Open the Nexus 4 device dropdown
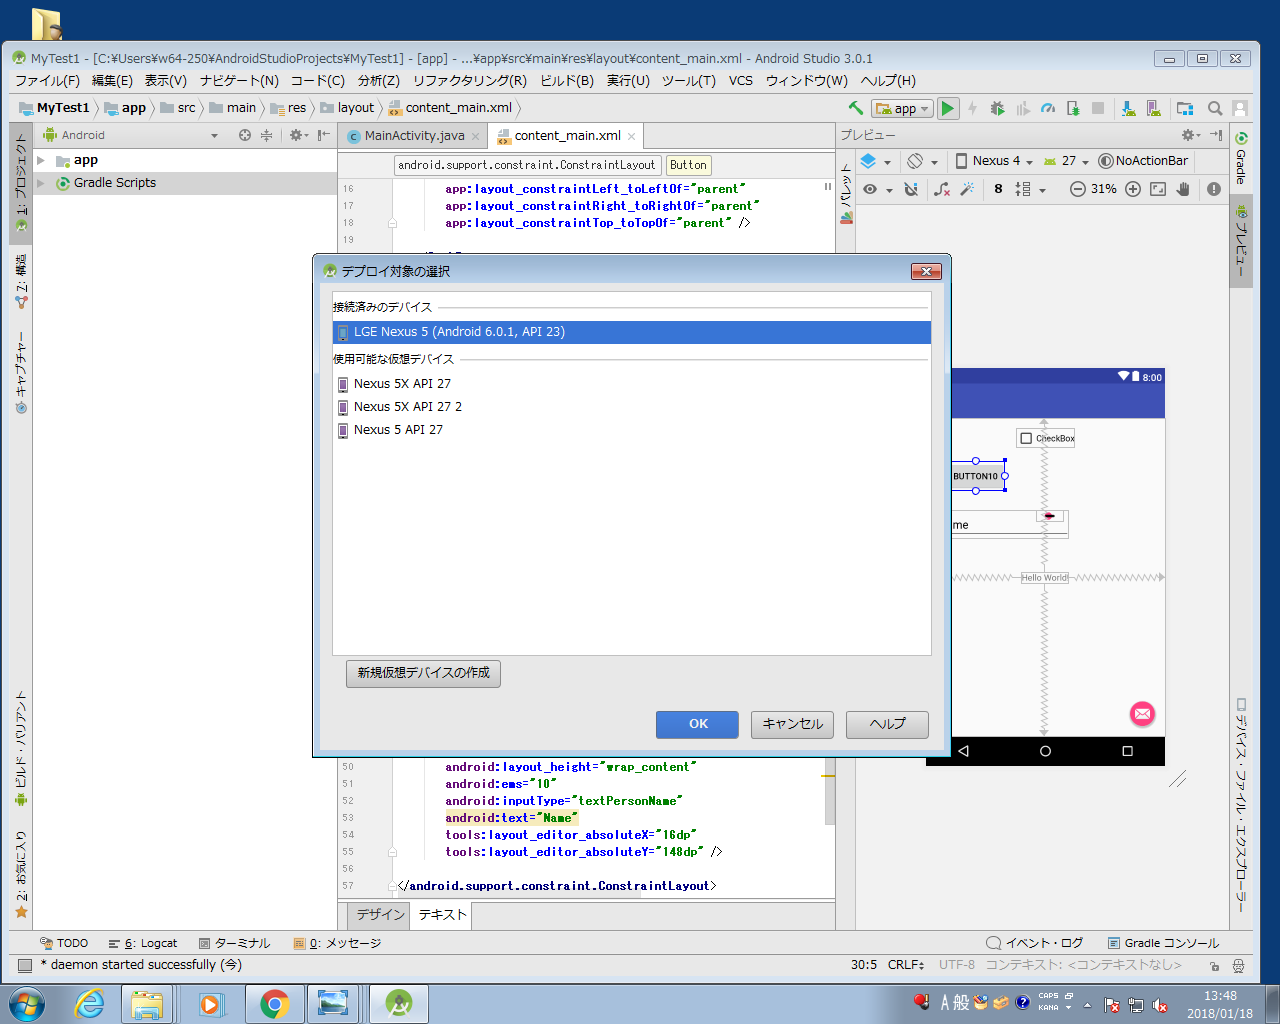Viewport: 1280px width, 1024px height. point(994,161)
